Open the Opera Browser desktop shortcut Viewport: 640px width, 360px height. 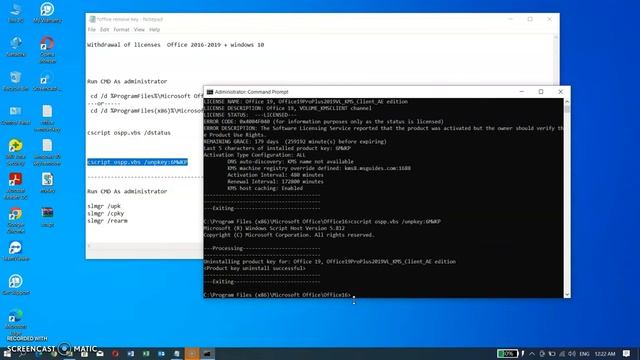[47, 49]
